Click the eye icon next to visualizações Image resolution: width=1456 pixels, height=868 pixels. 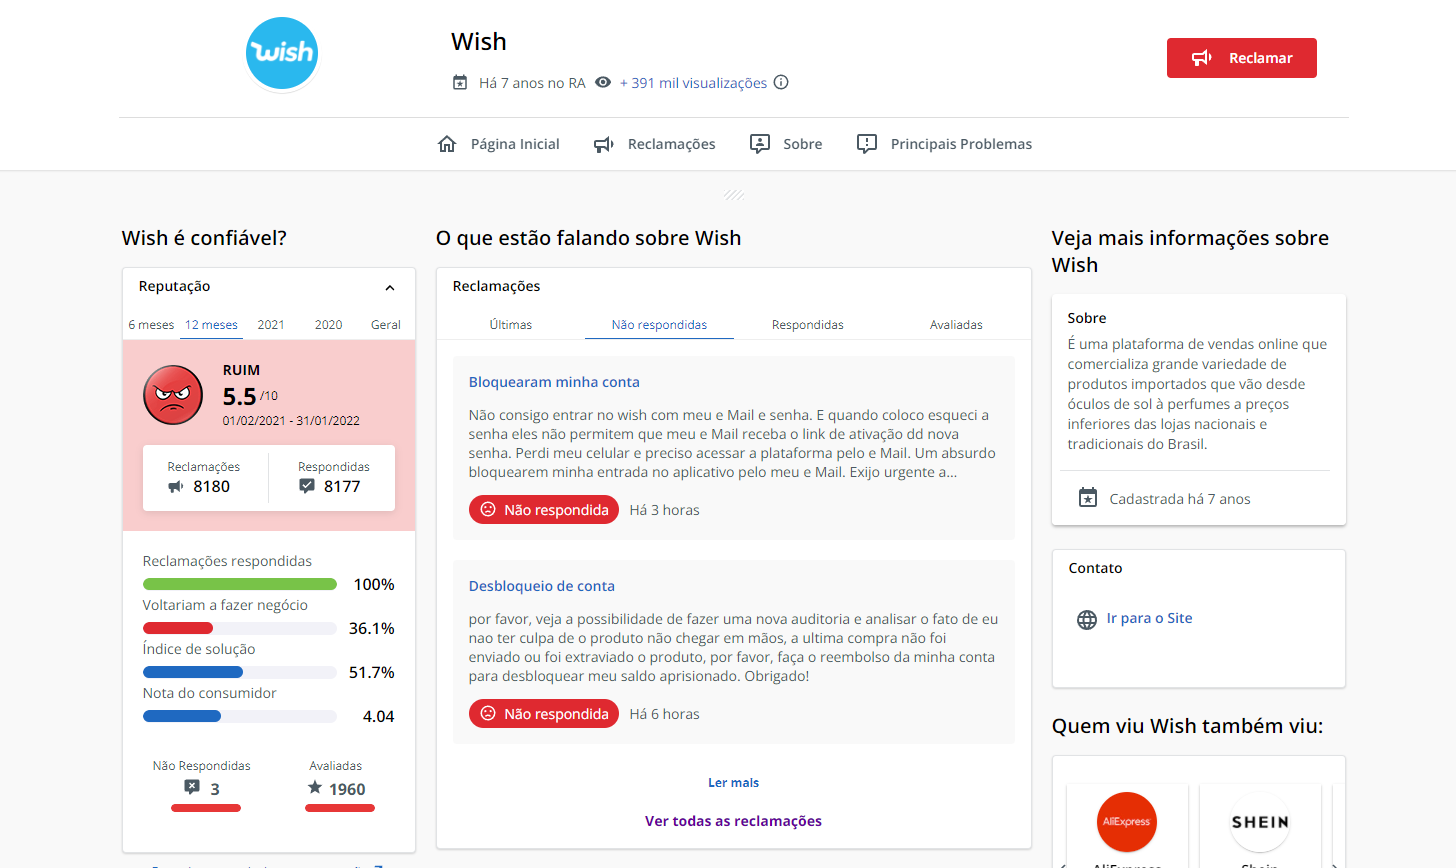point(603,83)
